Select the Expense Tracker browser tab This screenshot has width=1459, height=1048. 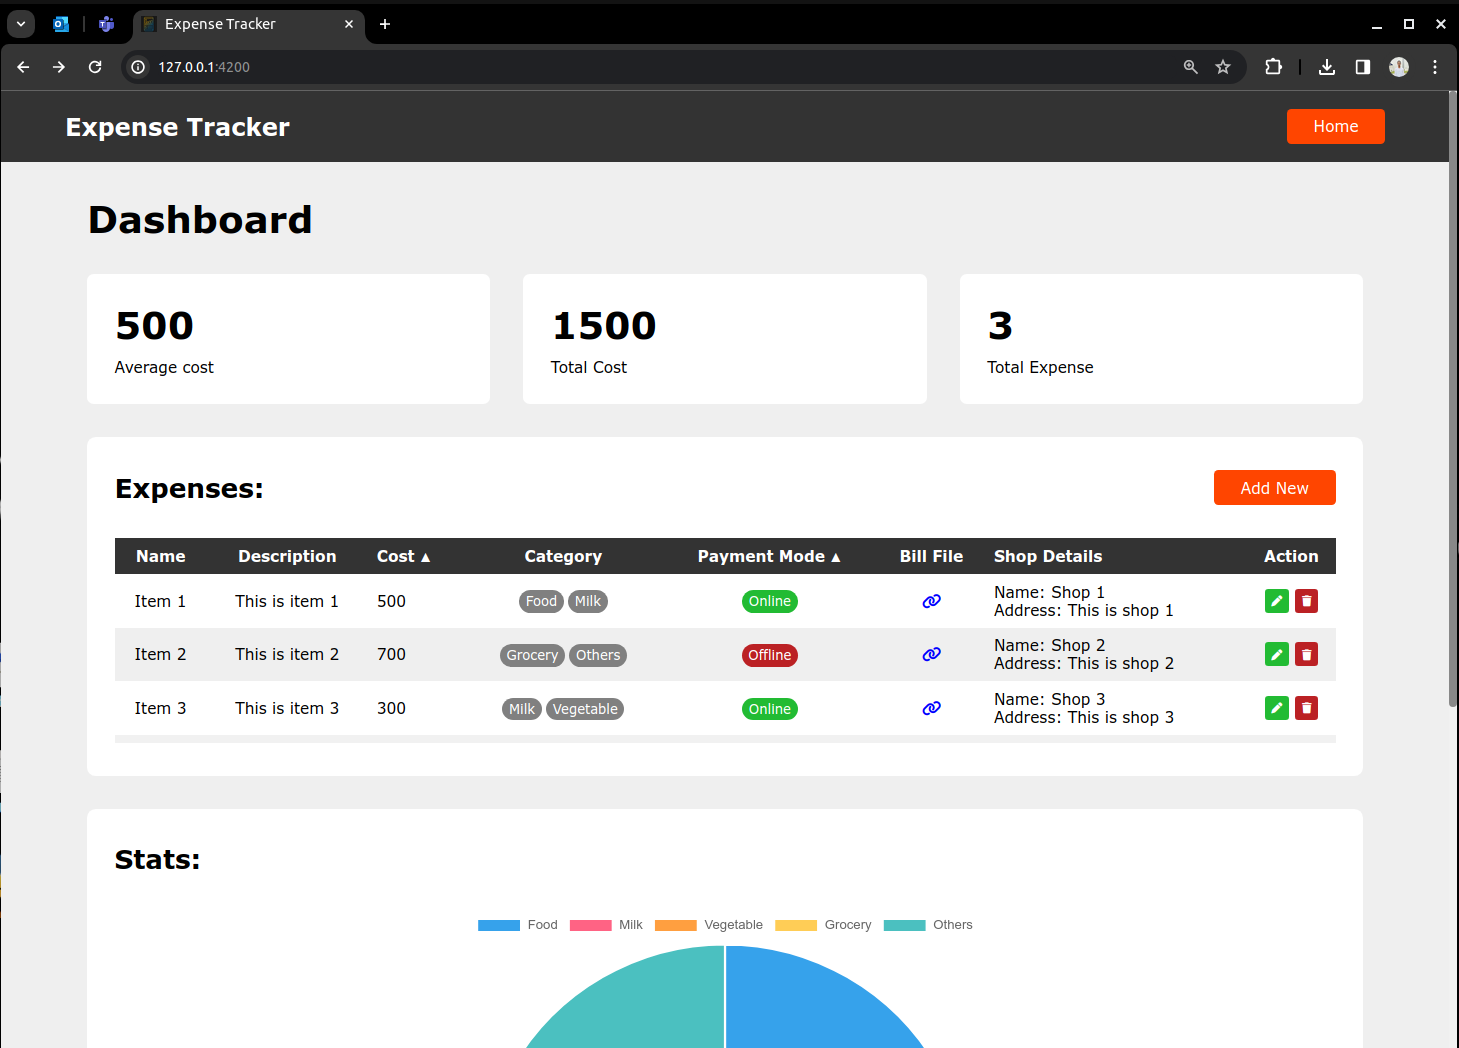coord(248,24)
